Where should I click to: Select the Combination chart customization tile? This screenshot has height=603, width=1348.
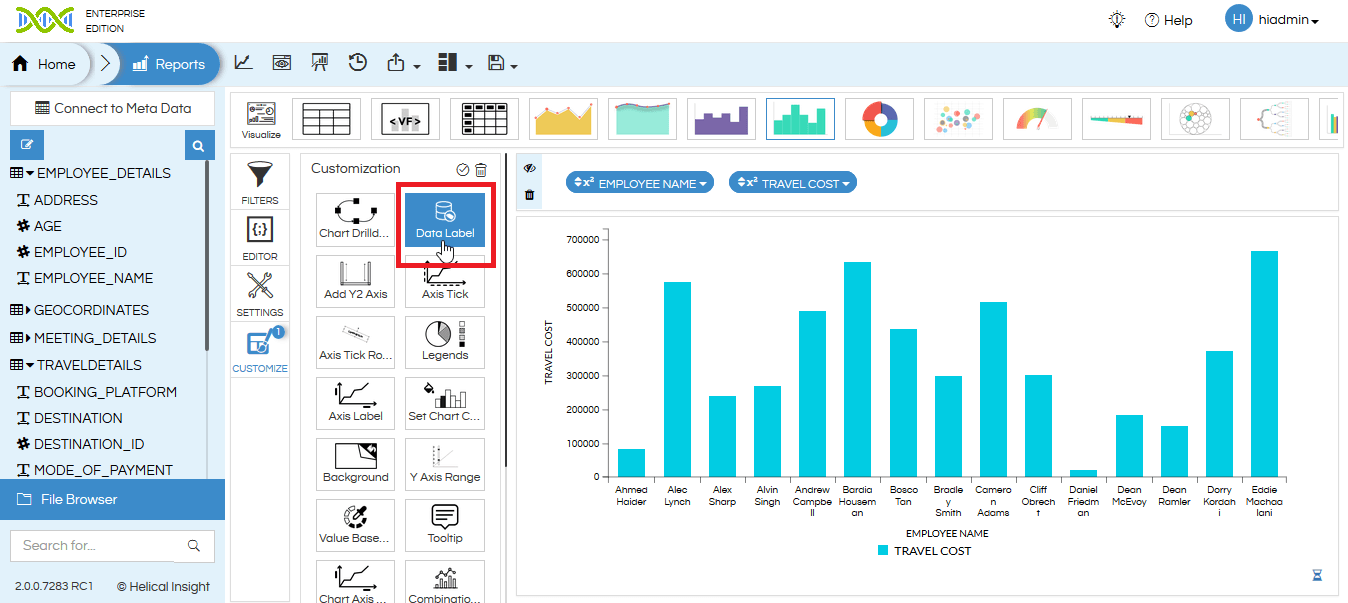point(445,582)
